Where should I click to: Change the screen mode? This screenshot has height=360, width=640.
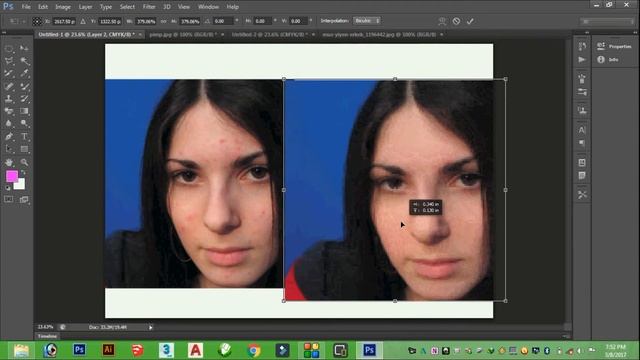(x=24, y=200)
